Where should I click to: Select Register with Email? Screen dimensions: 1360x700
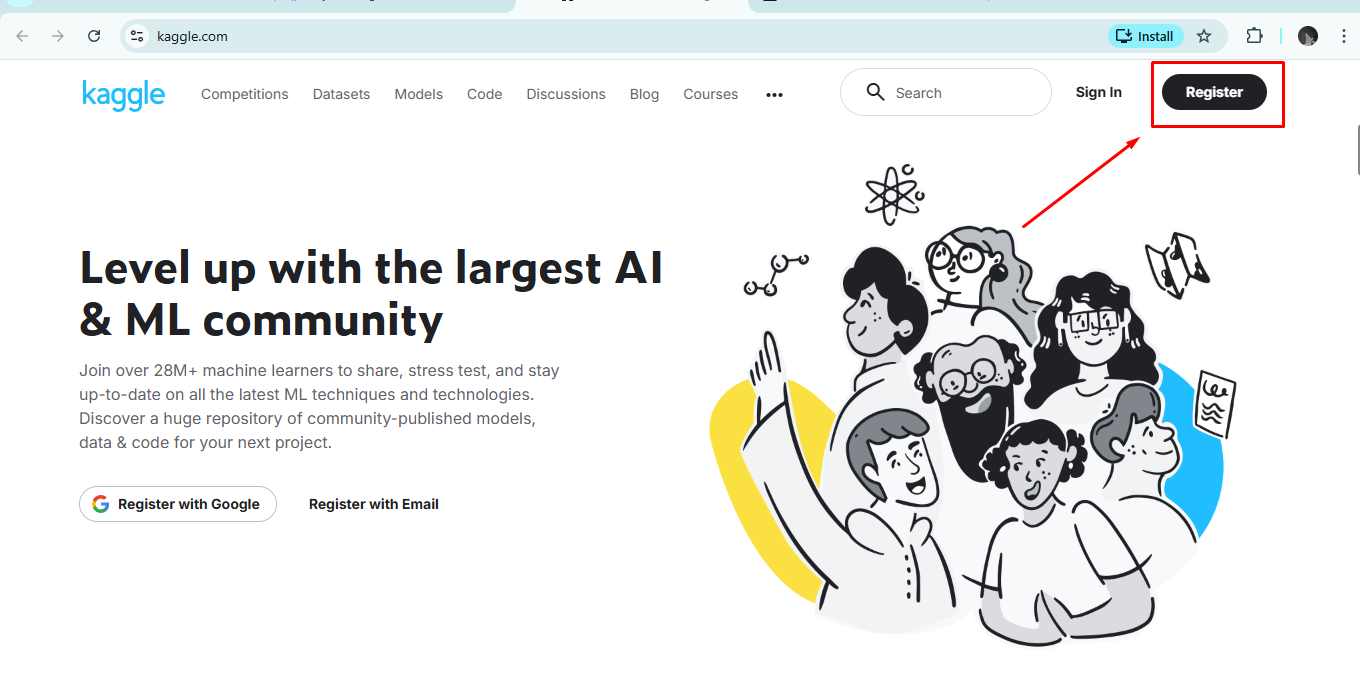coord(373,504)
